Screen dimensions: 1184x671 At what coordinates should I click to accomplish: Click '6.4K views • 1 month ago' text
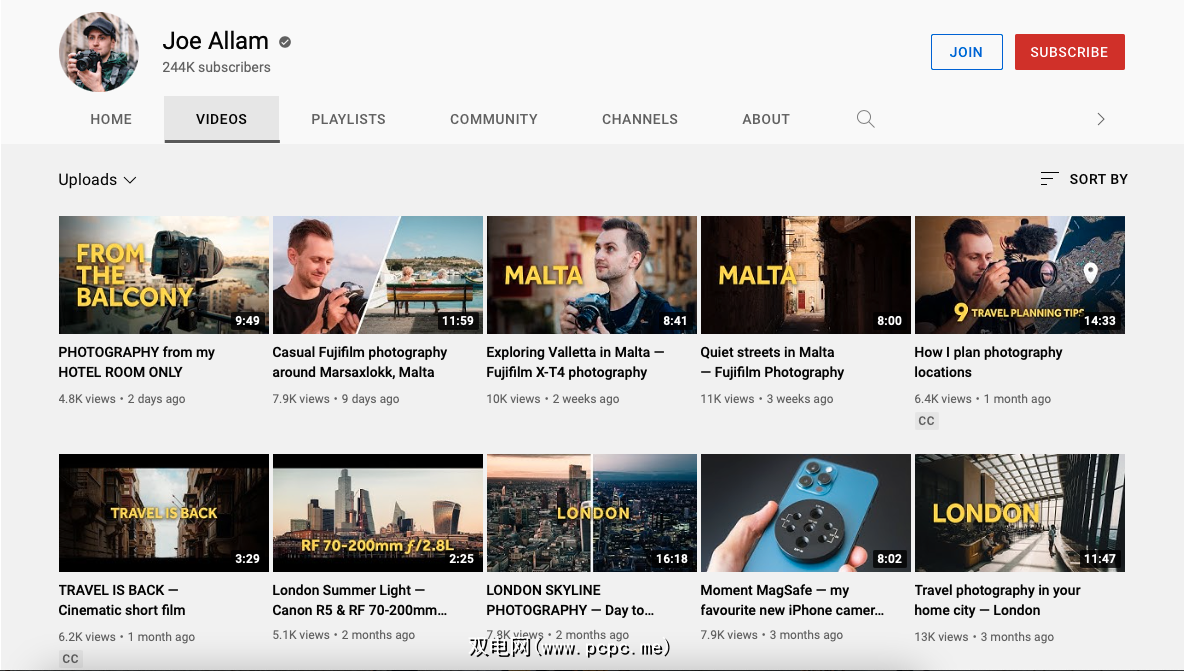coord(982,399)
